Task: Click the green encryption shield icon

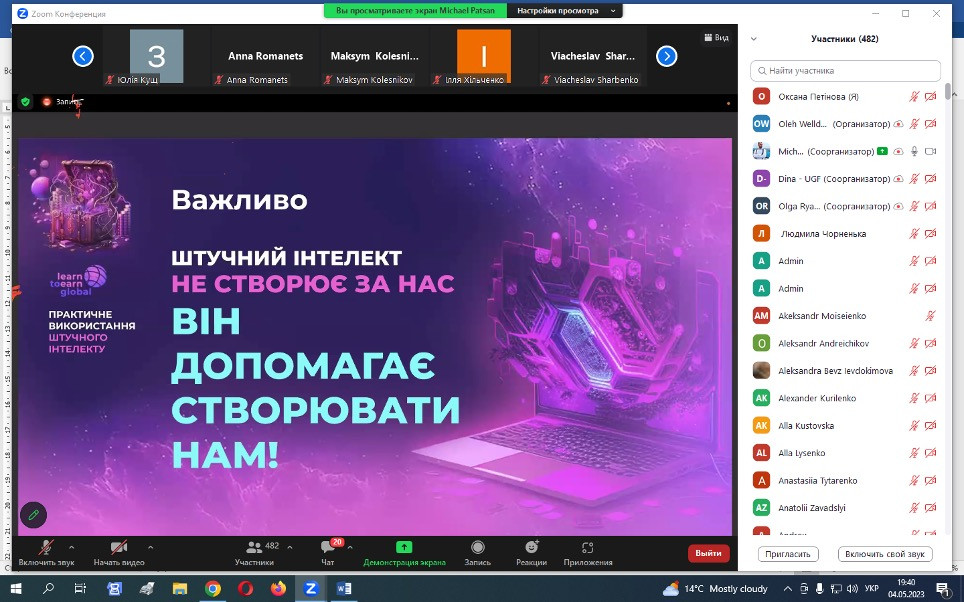Action: 25,101
